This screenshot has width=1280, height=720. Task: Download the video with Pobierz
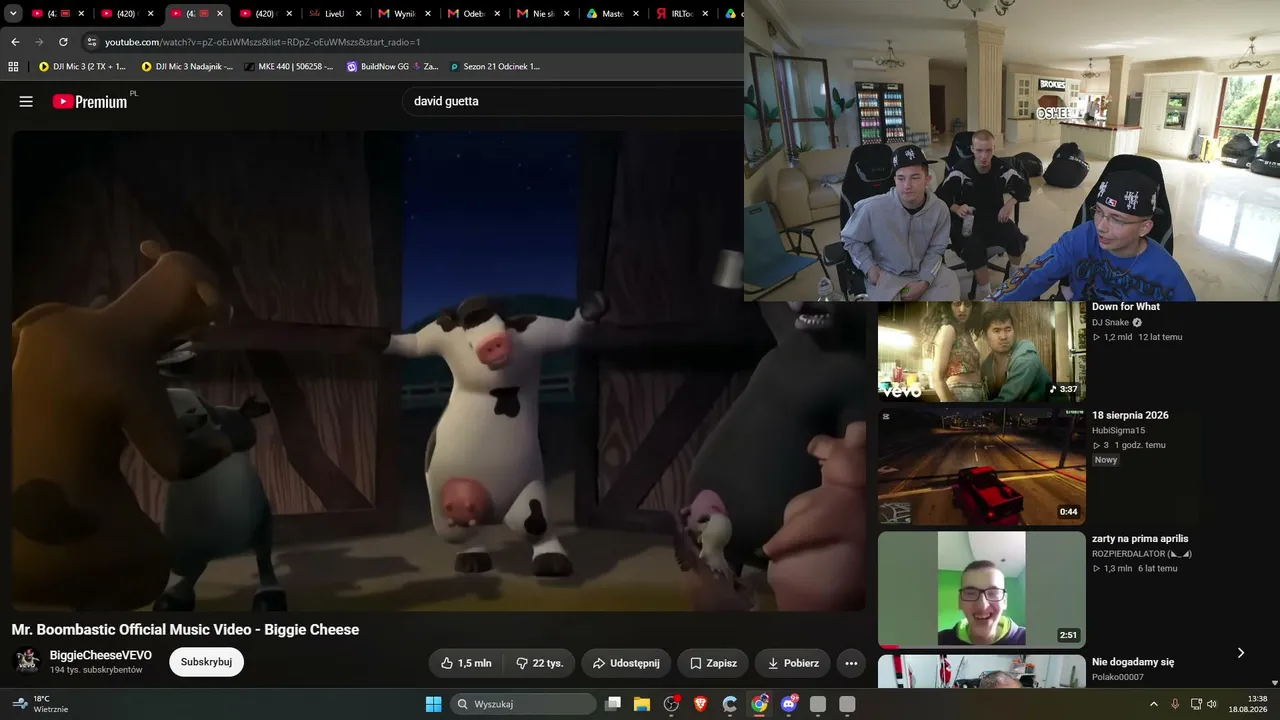[x=793, y=663]
